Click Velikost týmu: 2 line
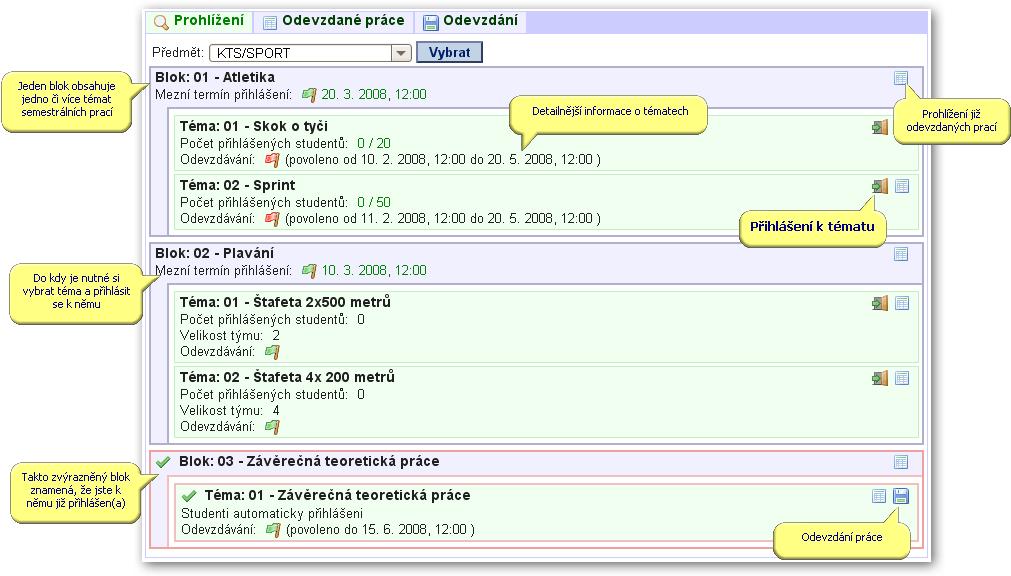 pos(230,335)
